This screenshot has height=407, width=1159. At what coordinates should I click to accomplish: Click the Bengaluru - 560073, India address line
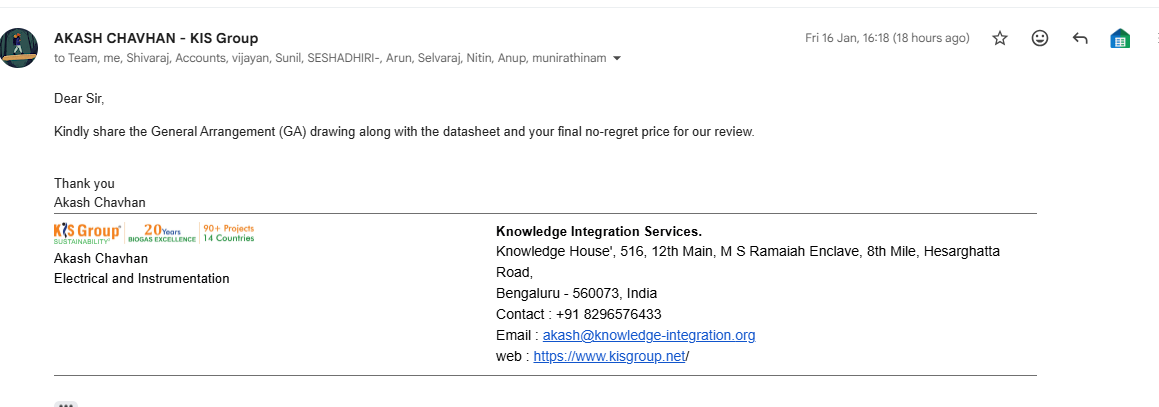click(x=576, y=293)
